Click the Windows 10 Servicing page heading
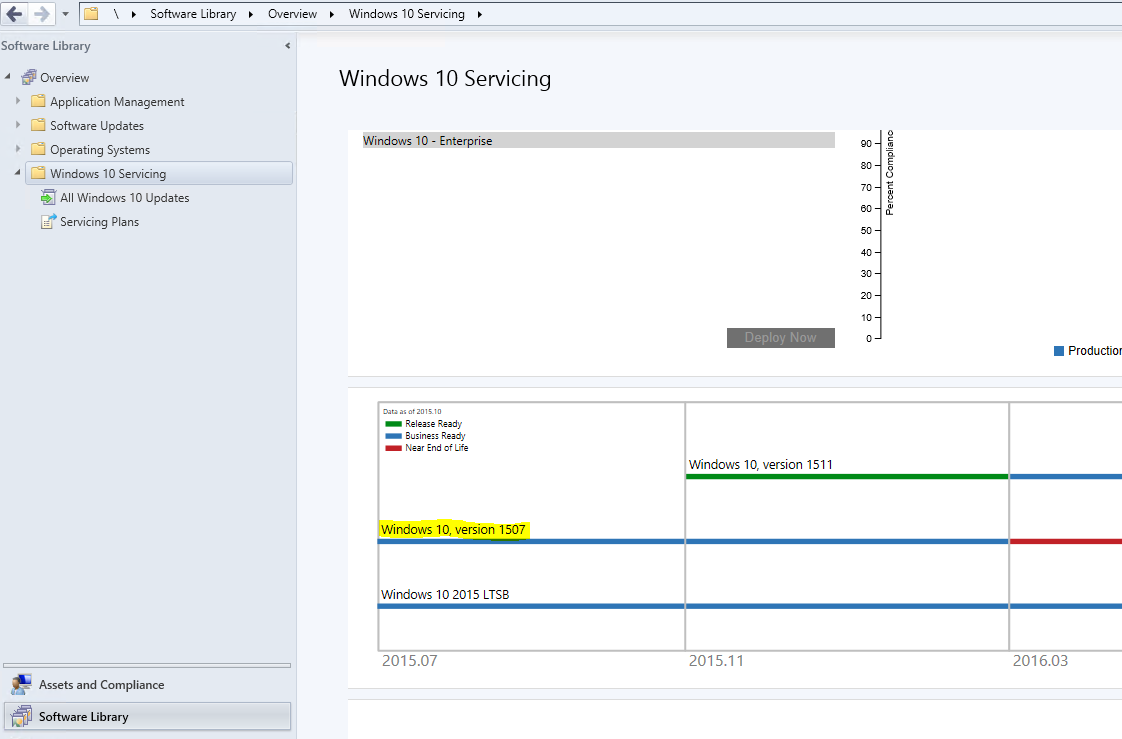This screenshot has width=1122, height=739. point(445,79)
